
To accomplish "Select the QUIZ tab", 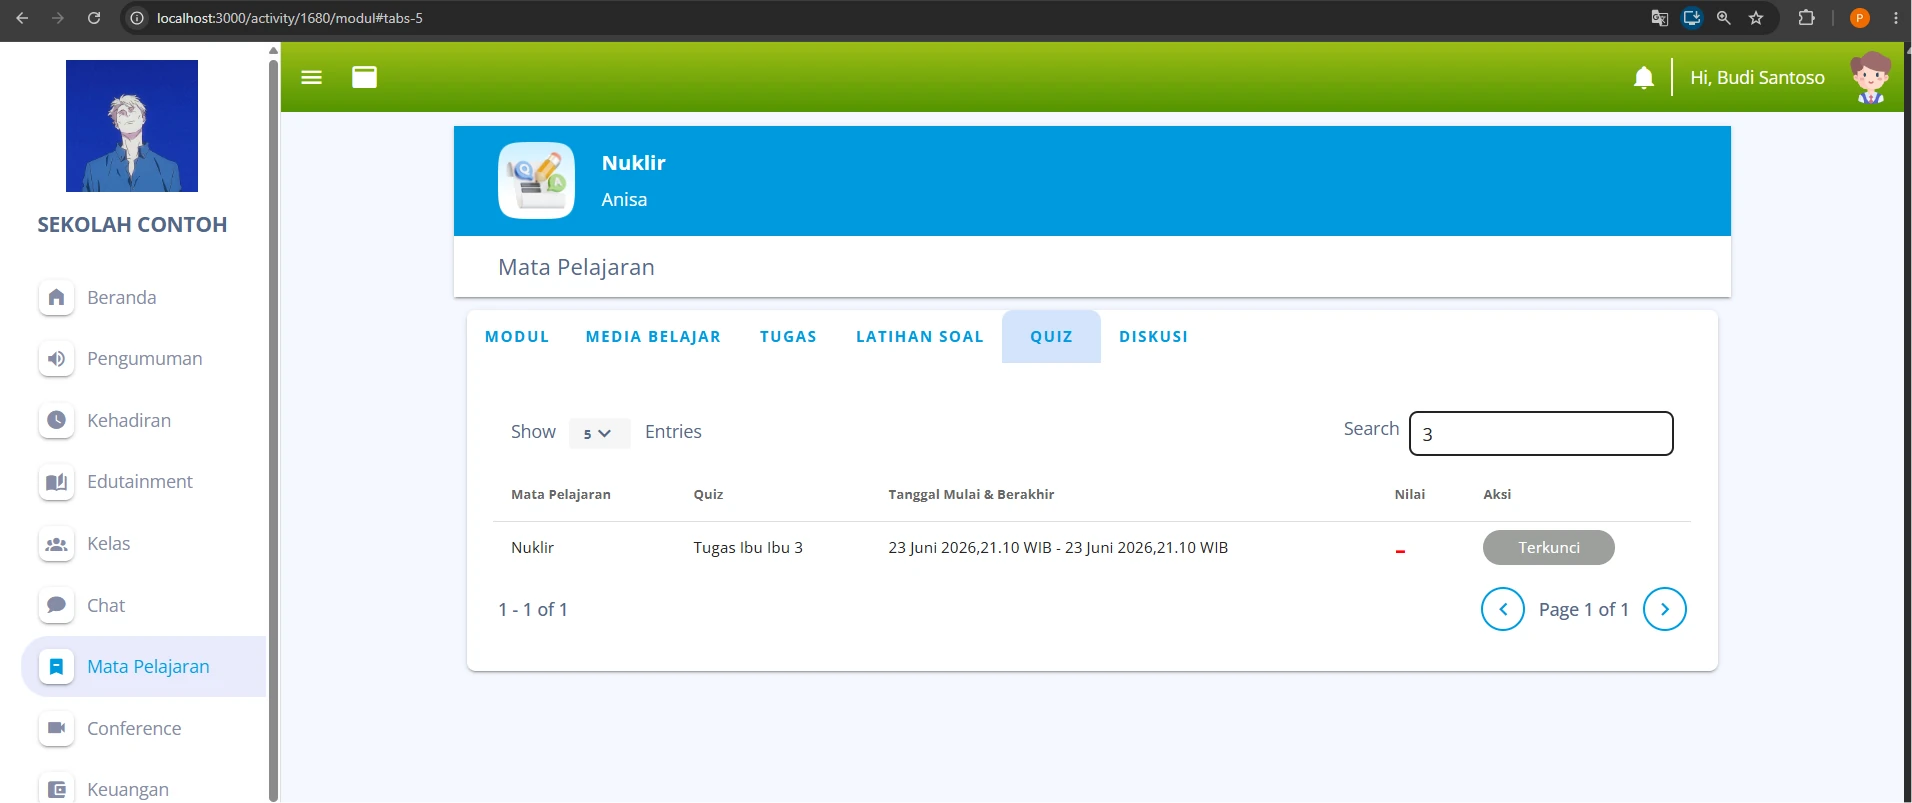I will [1051, 337].
